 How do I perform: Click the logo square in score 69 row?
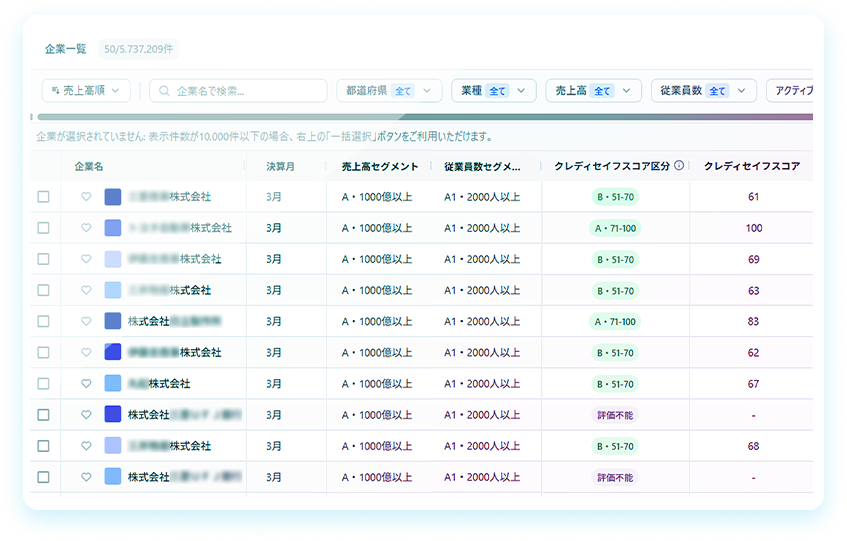coord(112,259)
